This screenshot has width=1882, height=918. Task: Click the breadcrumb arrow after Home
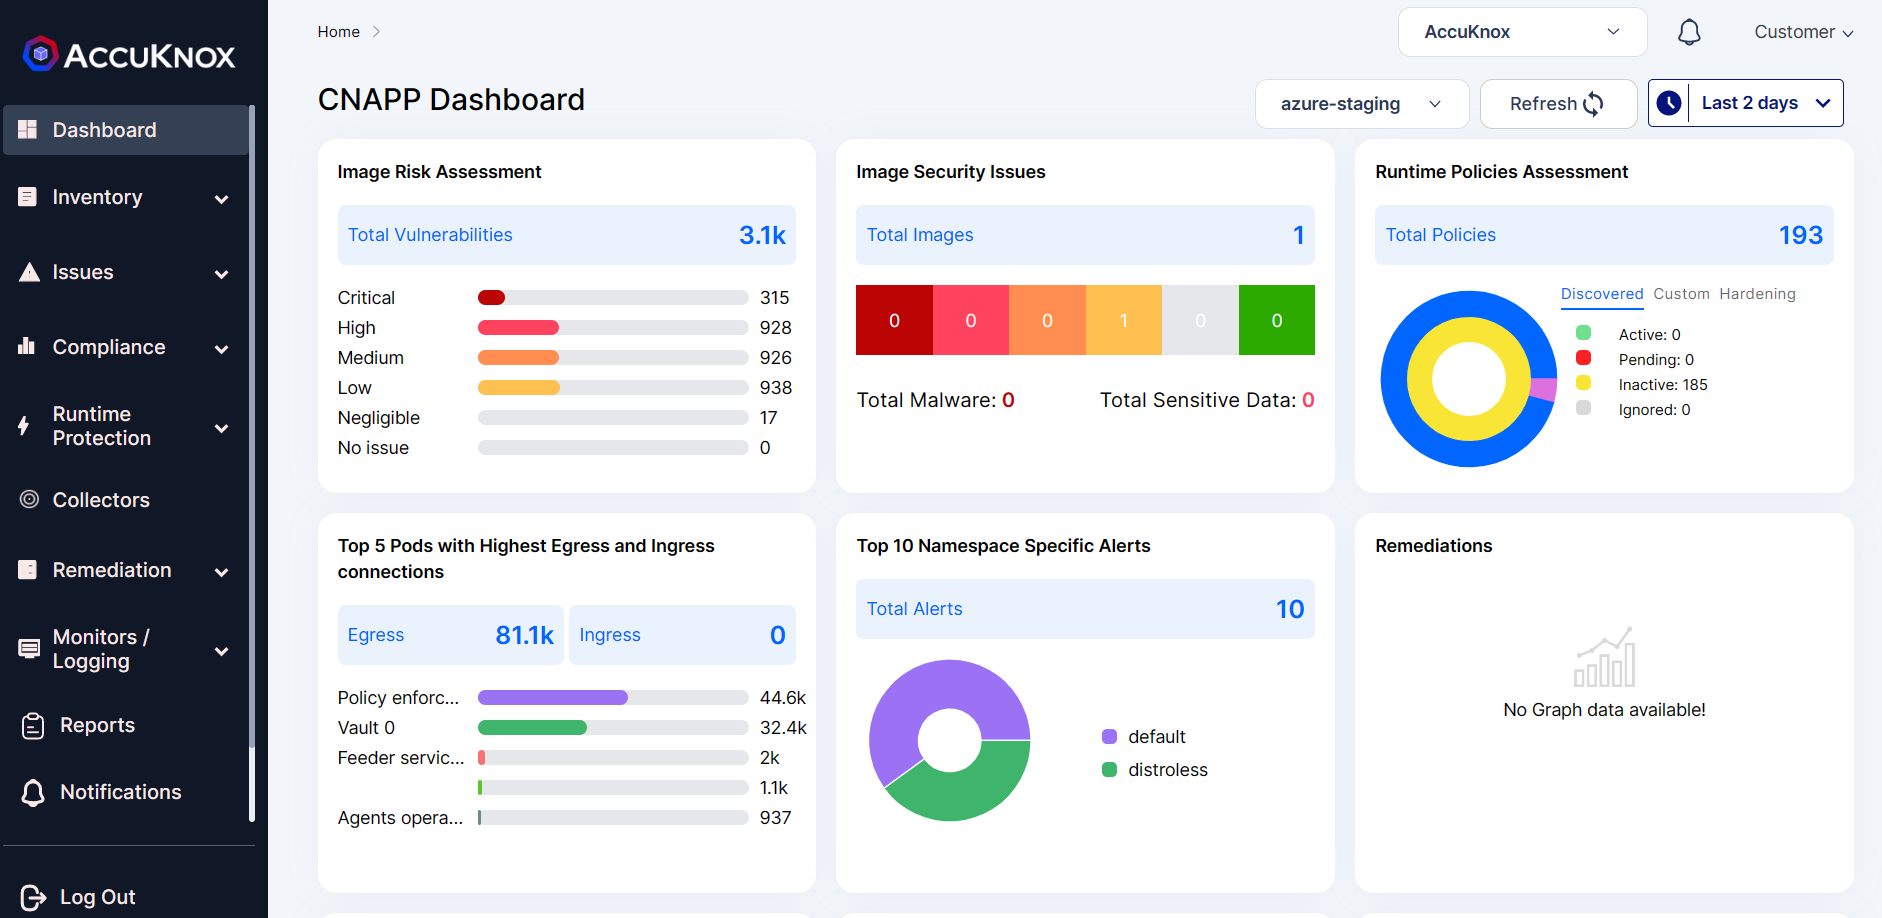coord(376,32)
